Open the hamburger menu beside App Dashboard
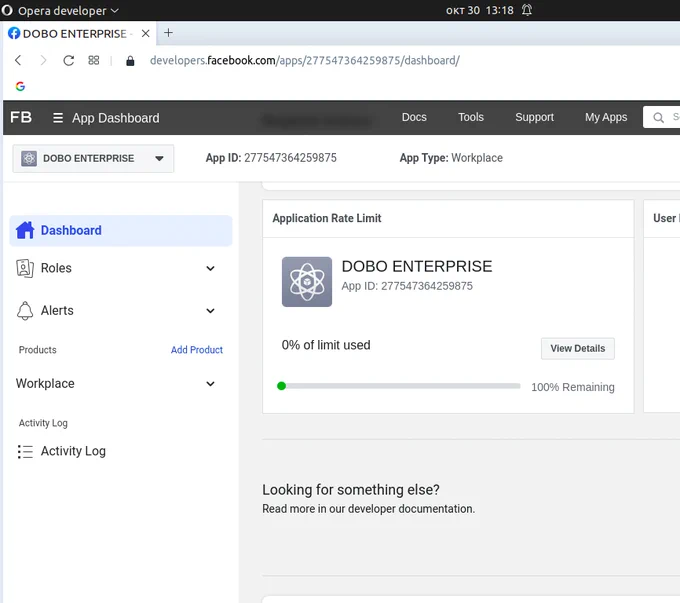 pos(58,118)
